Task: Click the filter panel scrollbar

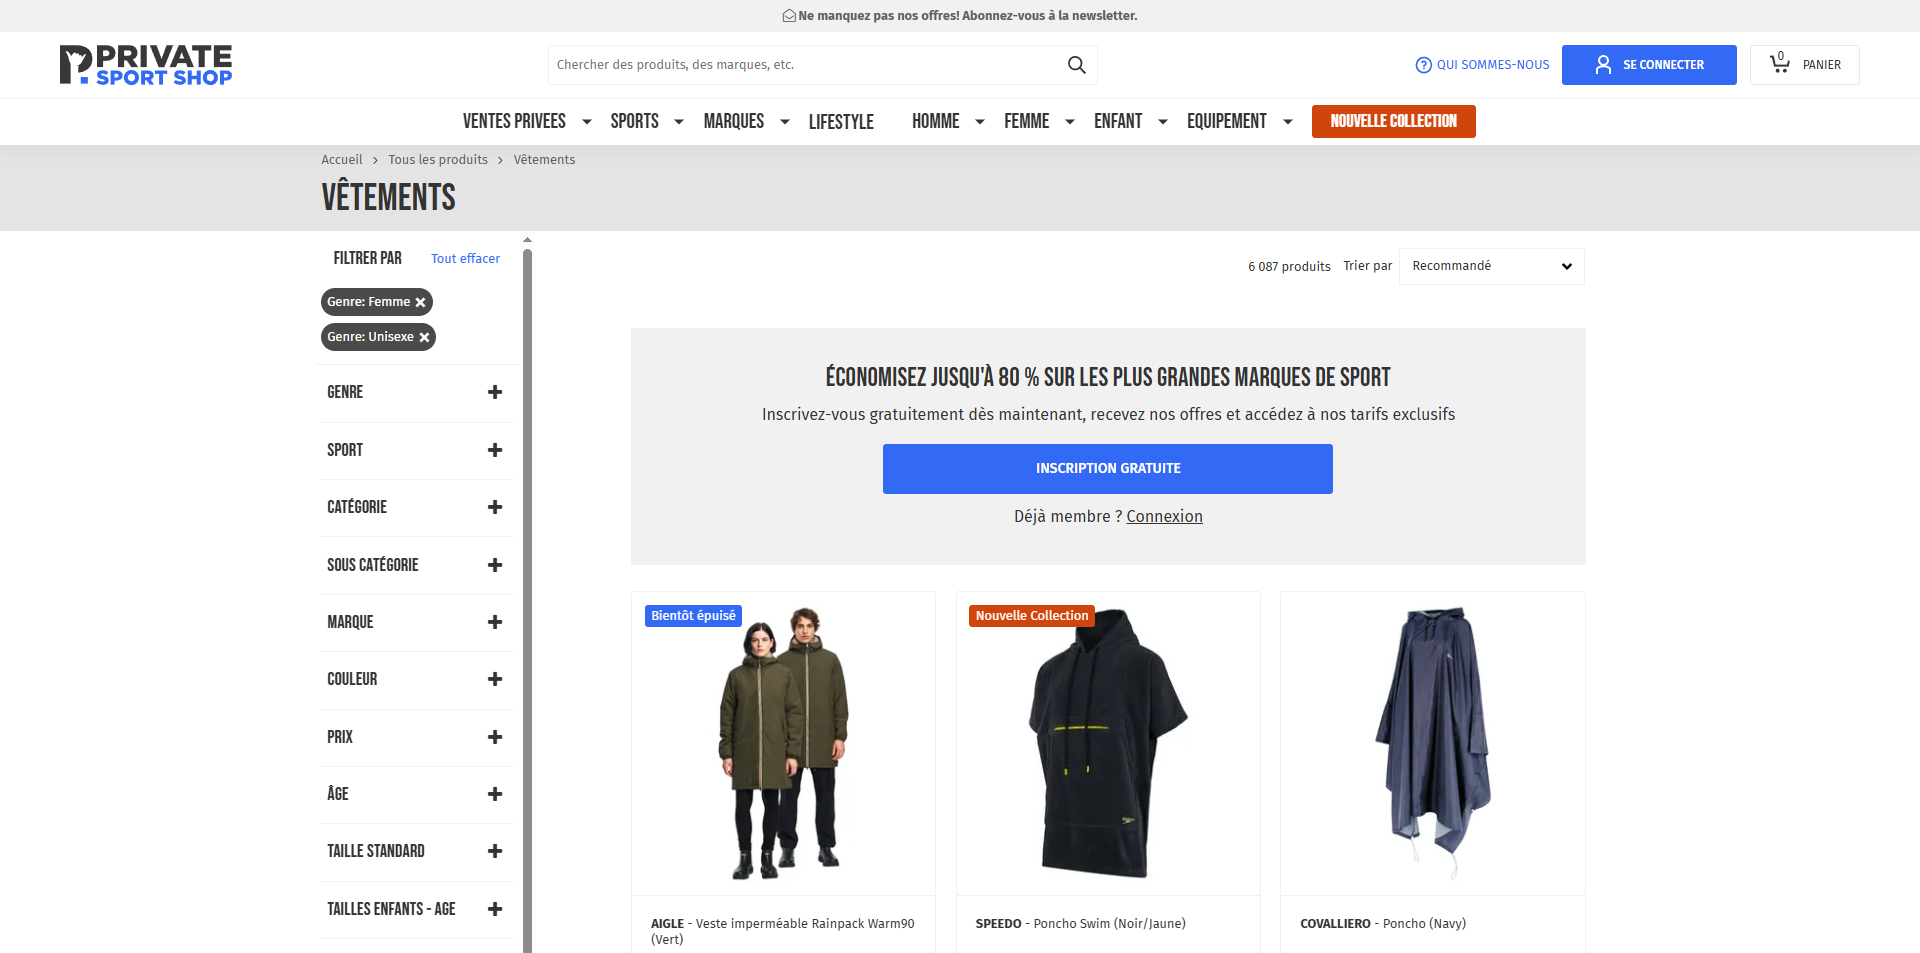Action: (x=527, y=600)
